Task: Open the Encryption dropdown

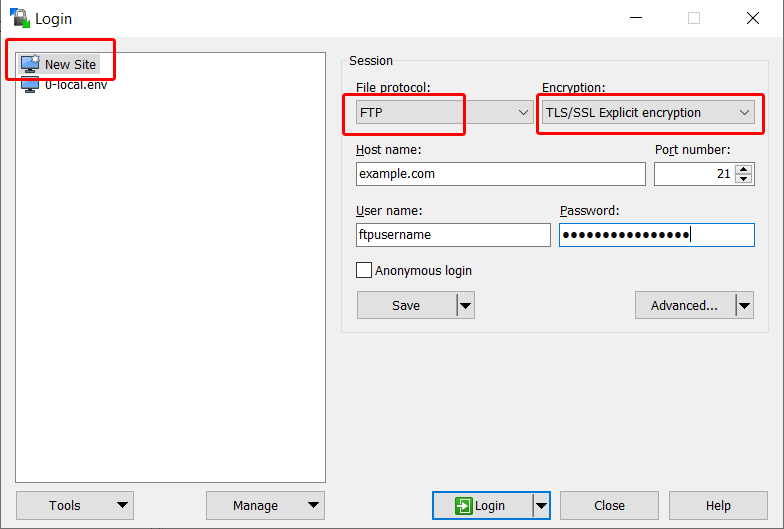Action: 648,112
